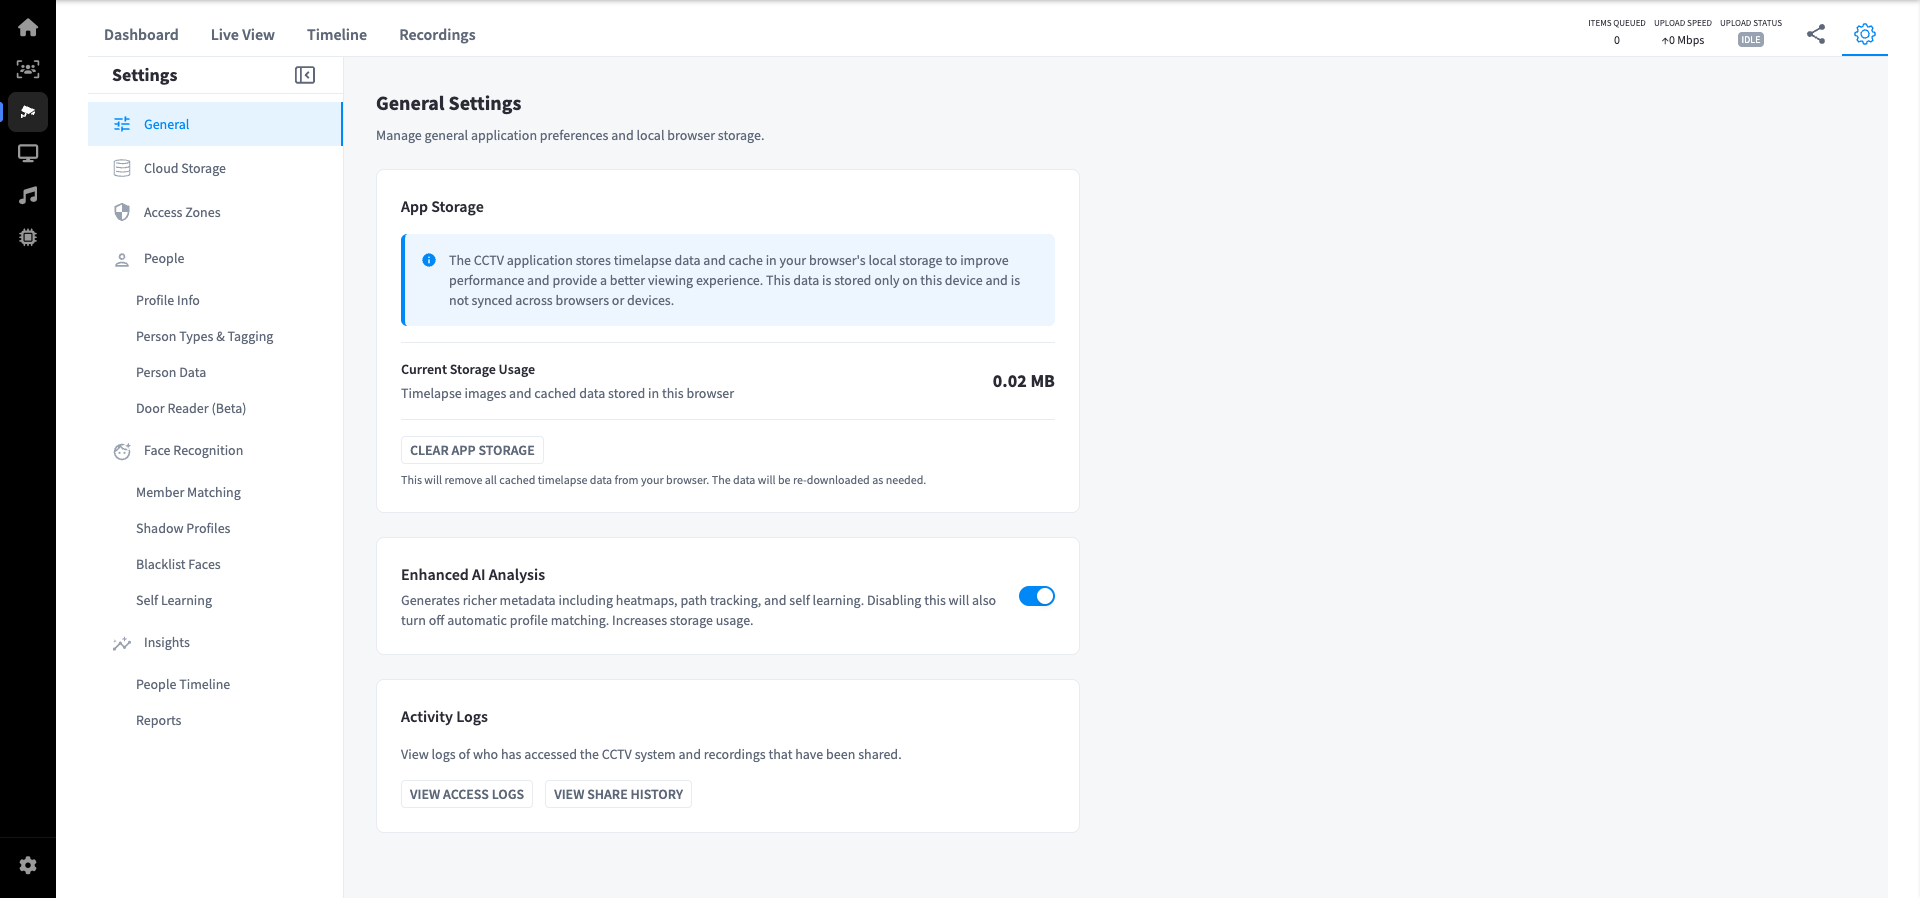Click Clear App Storage button
This screenshot has height=898, width=1920.
point(472,450)
